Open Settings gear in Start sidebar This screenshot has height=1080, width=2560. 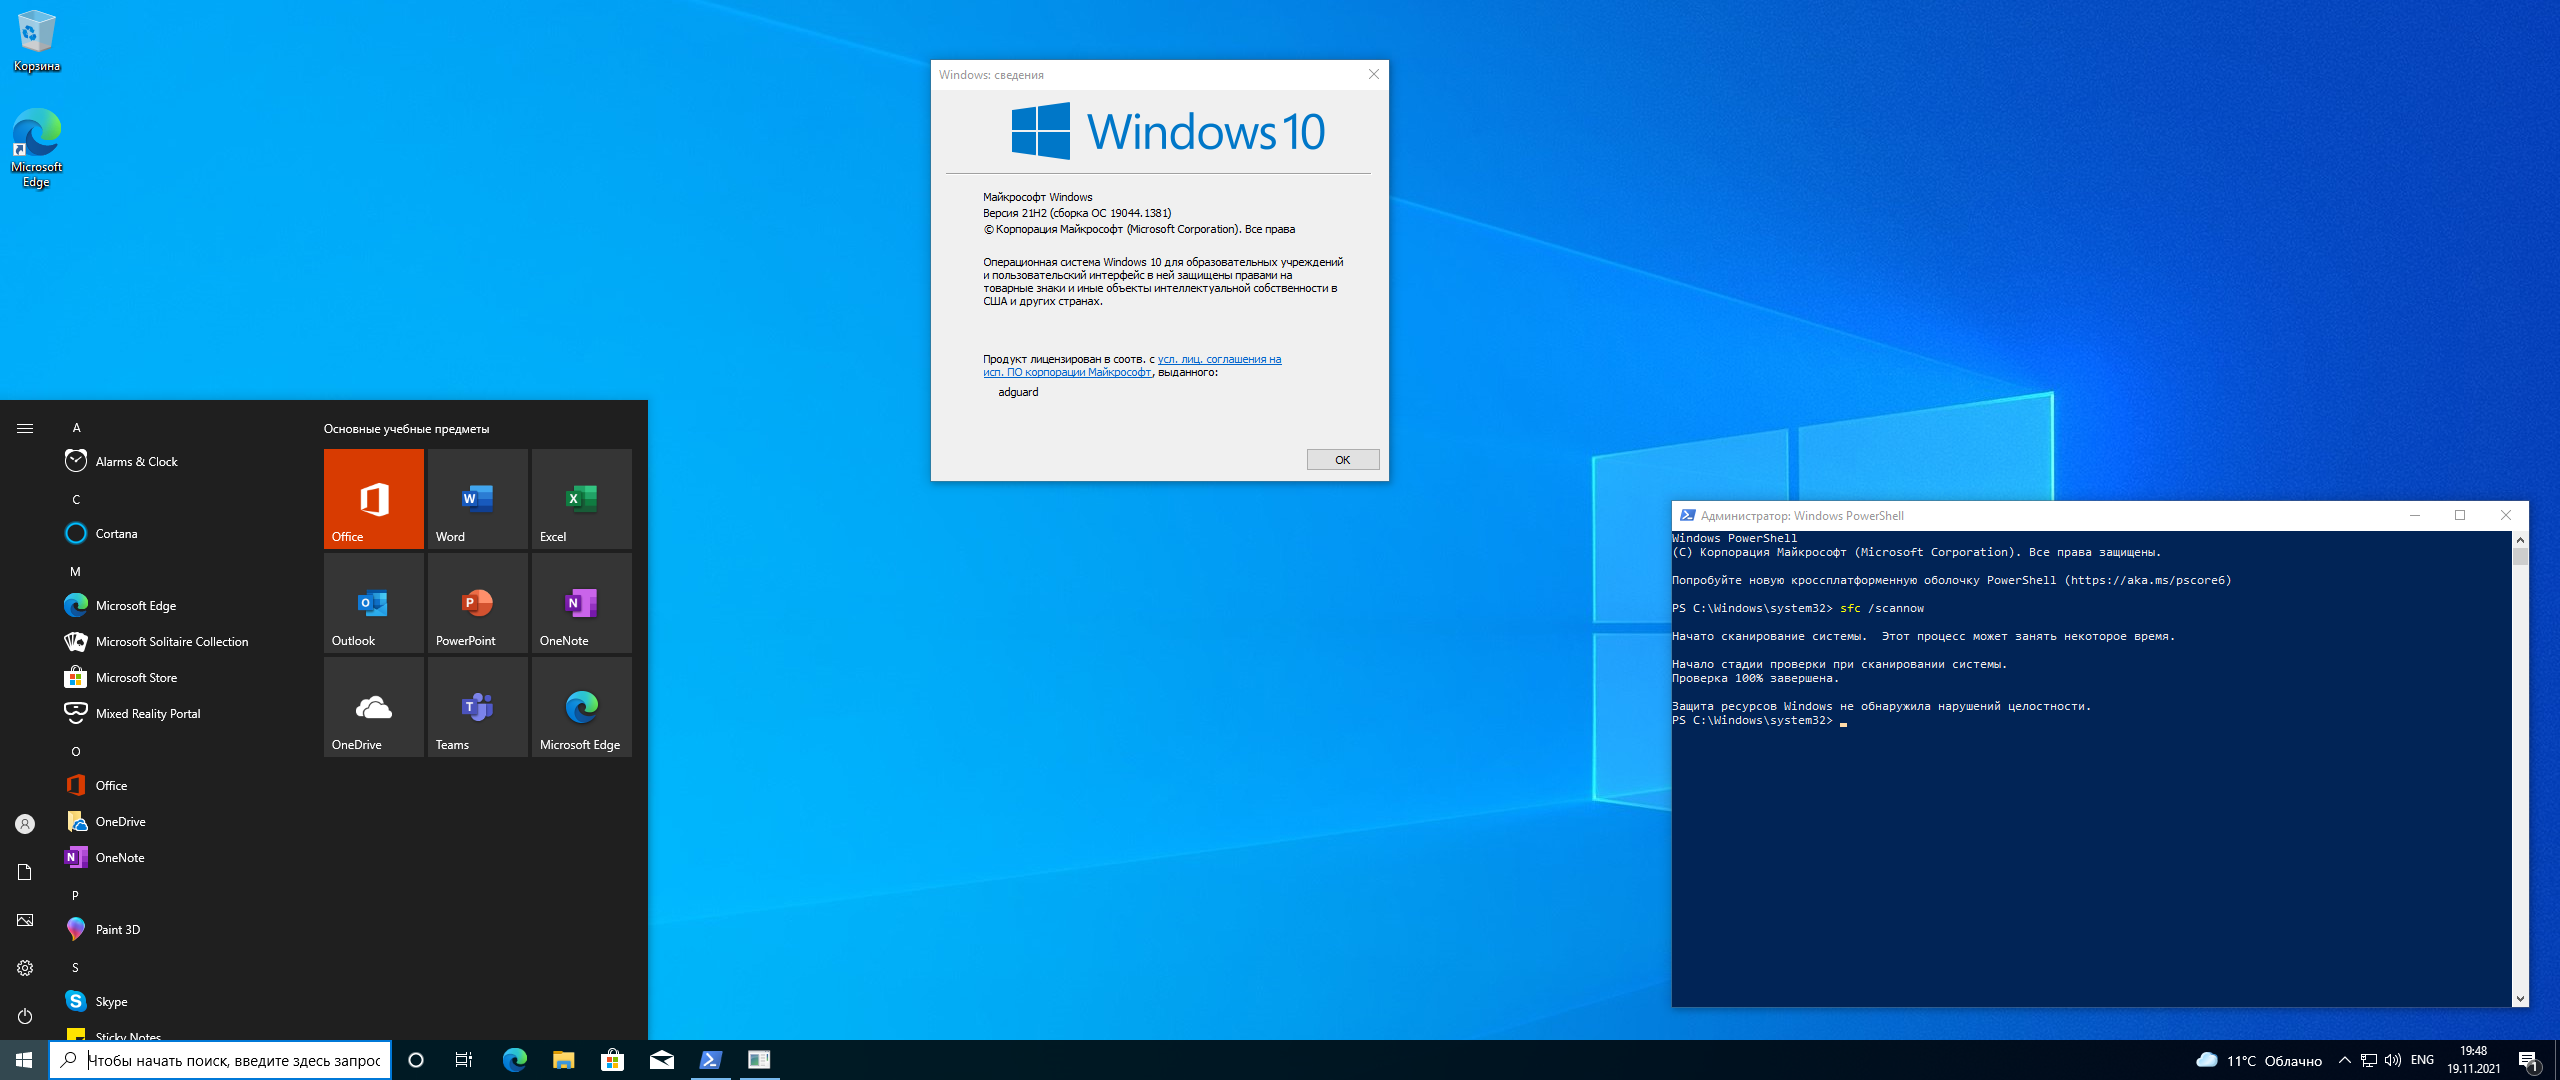pos(25,968)
